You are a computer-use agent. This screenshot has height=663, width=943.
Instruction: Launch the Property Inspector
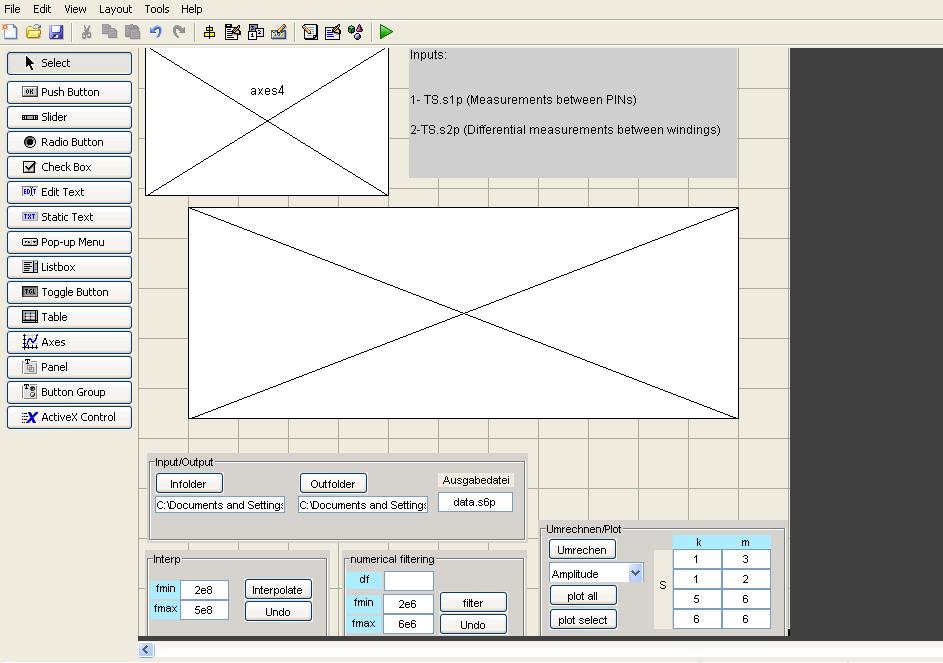coord(333,32)
